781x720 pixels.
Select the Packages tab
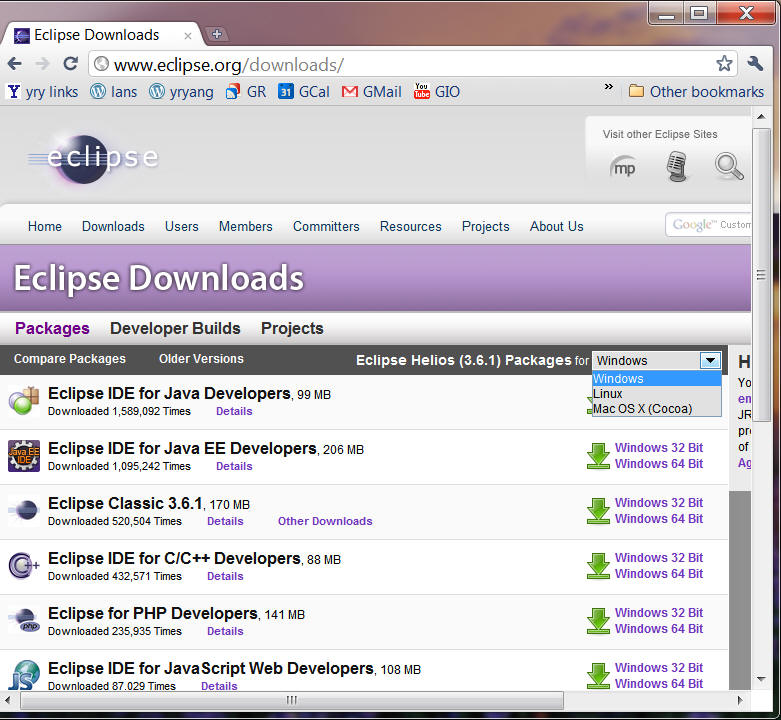point(52,329)
